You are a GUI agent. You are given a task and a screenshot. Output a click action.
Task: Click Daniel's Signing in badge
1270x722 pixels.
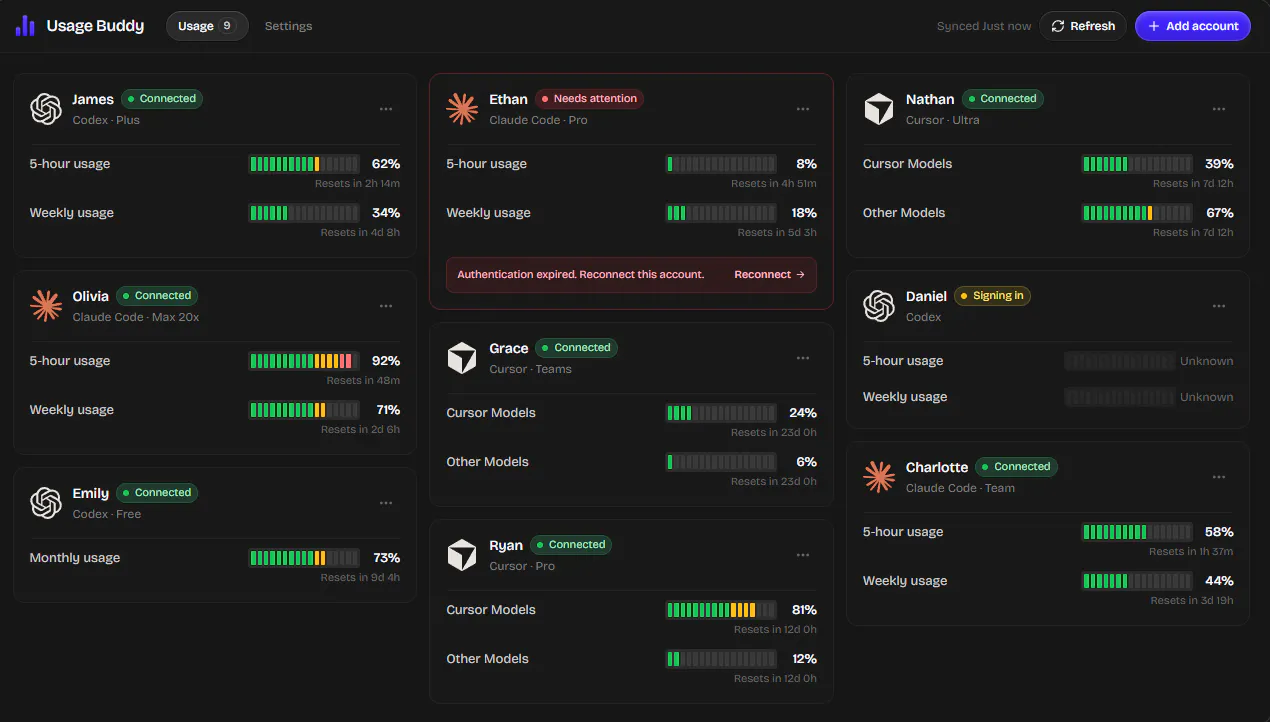[x=992, y=296]
